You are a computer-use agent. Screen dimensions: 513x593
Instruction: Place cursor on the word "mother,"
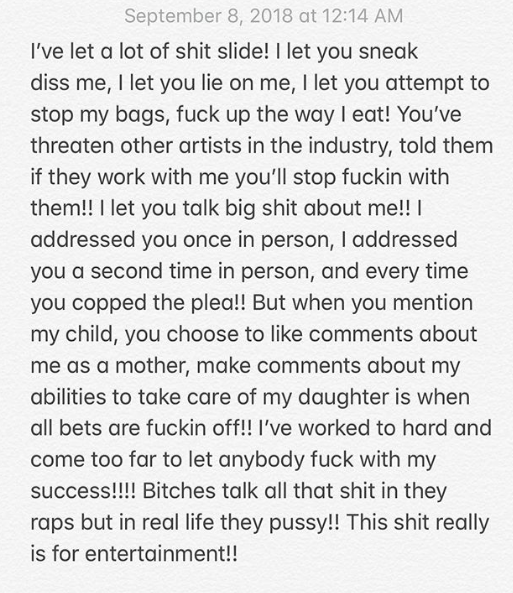[x=152, y=366]
